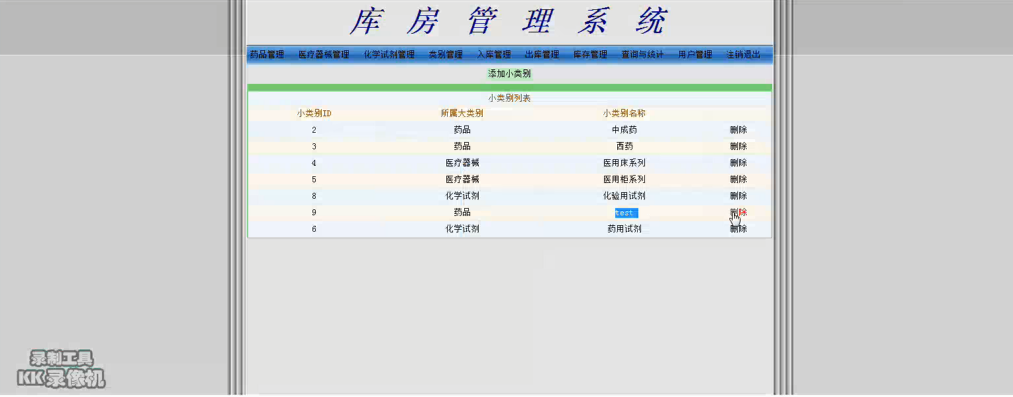Open the 医疗器械管理 menu
Viewport: 1013px width, 397px height.
click(324, 55)
